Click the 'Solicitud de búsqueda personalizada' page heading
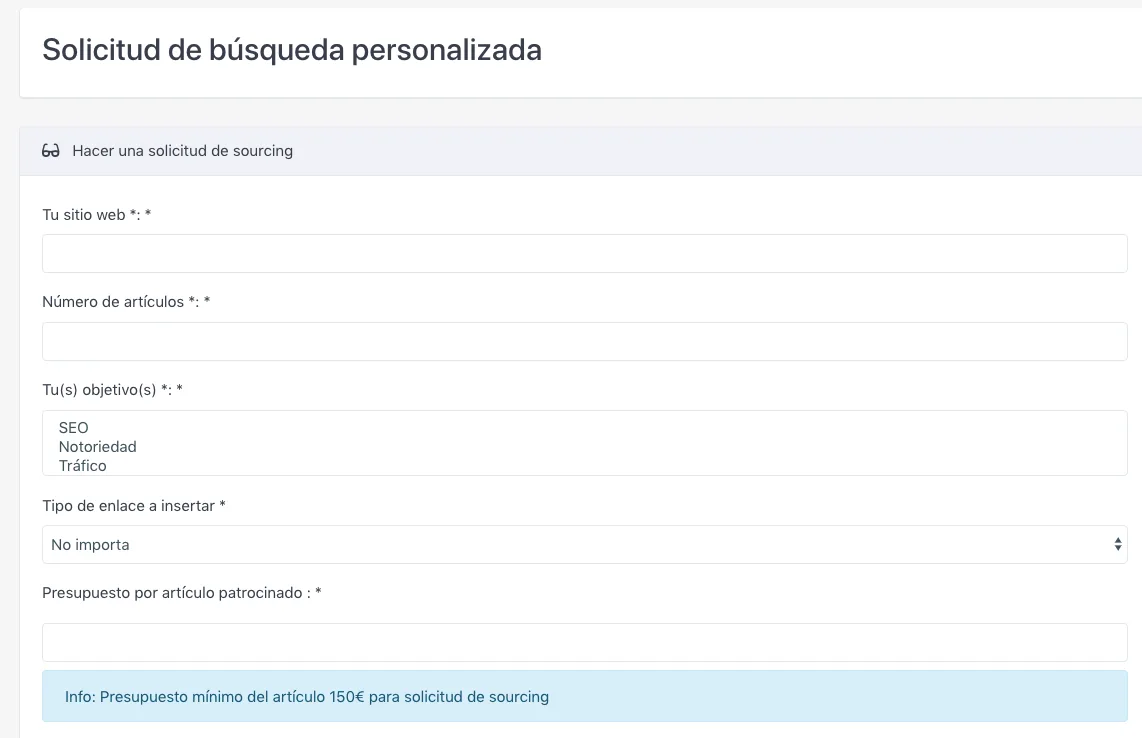The height and width of the screenshot is (738, 1142). click(292, 50)
